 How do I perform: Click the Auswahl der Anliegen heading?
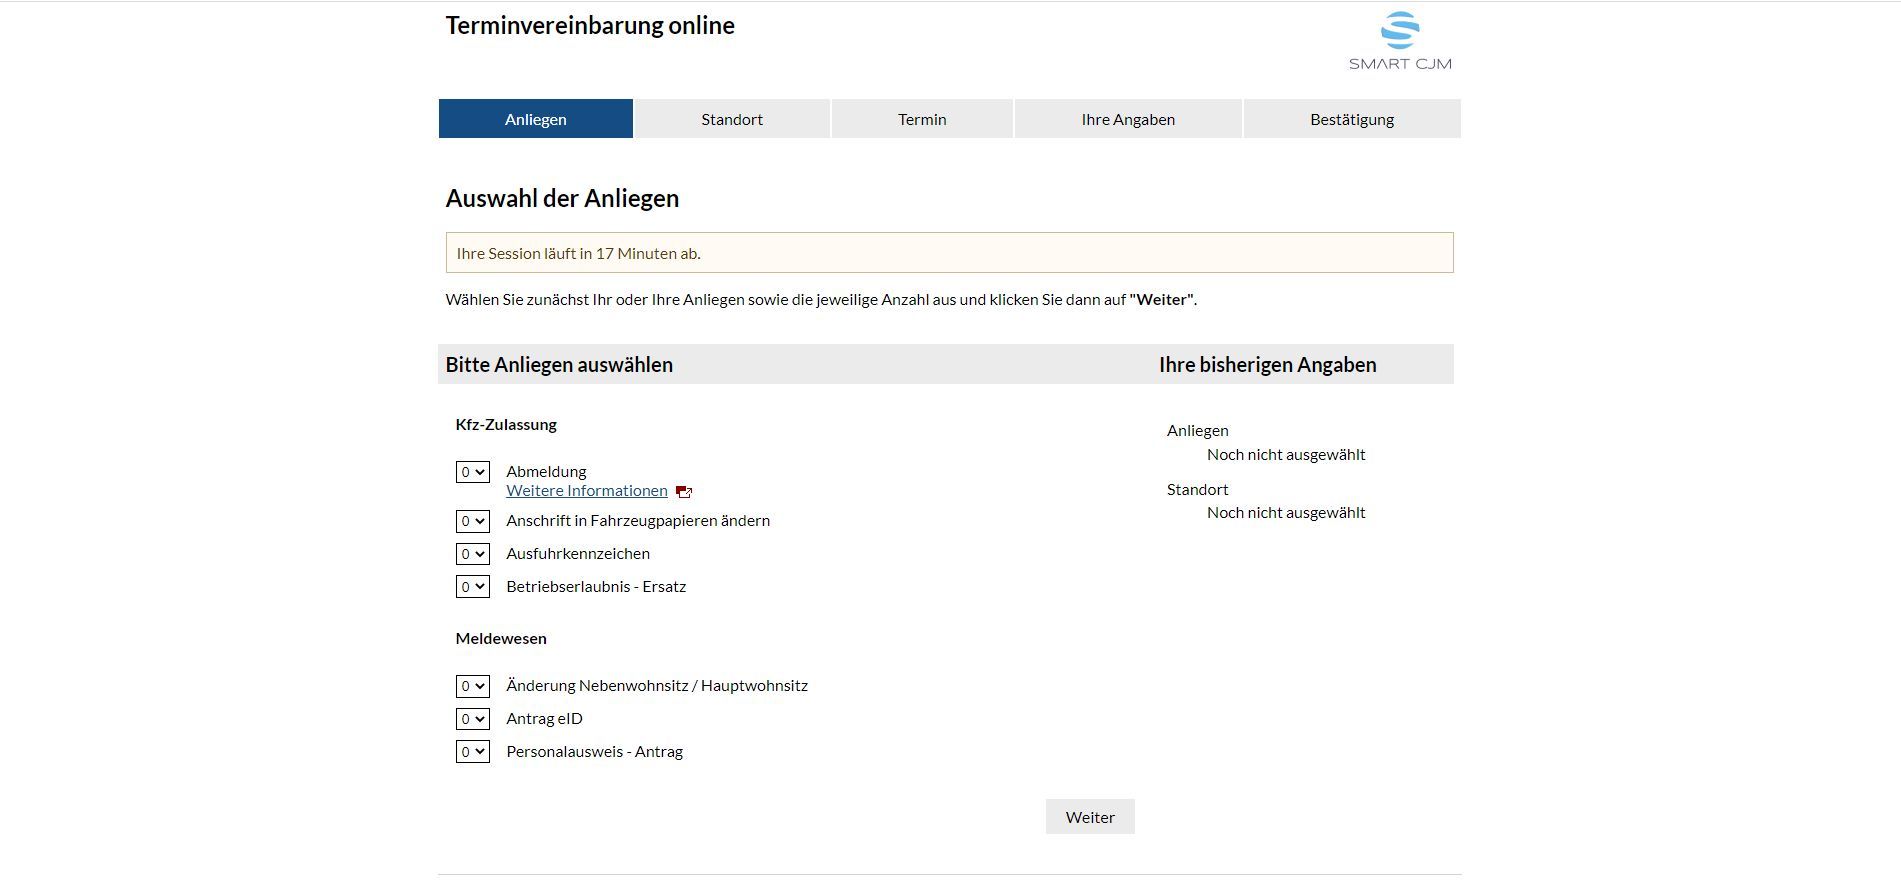[562, 198]
